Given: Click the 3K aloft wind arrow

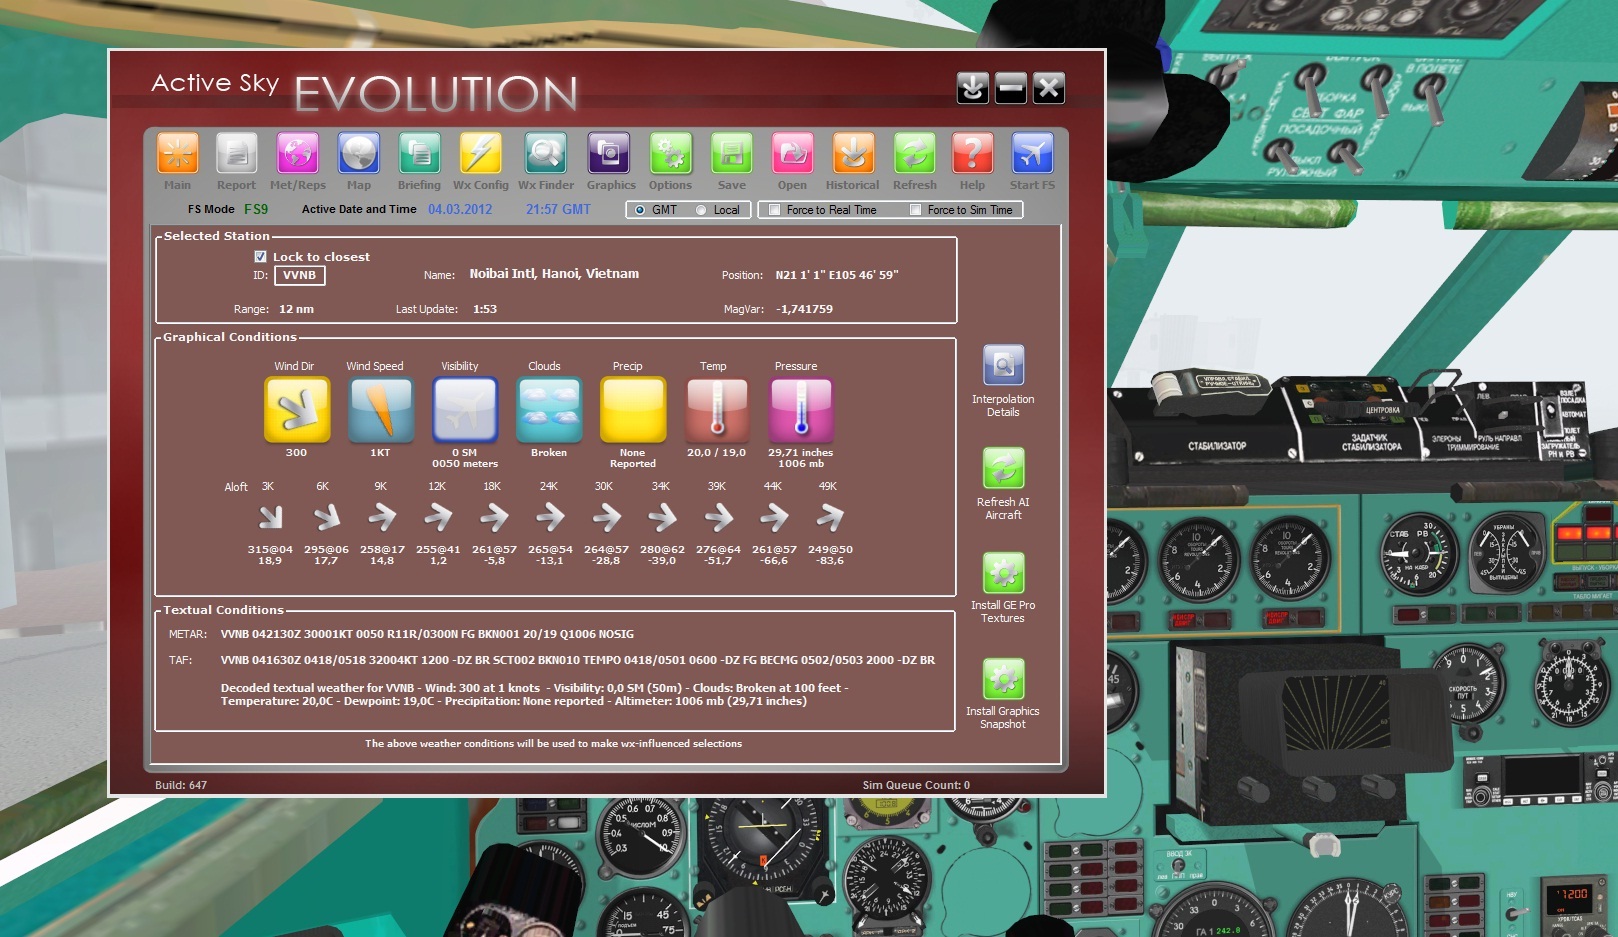Looking at the screenshot, I should [x=270, y=517].
